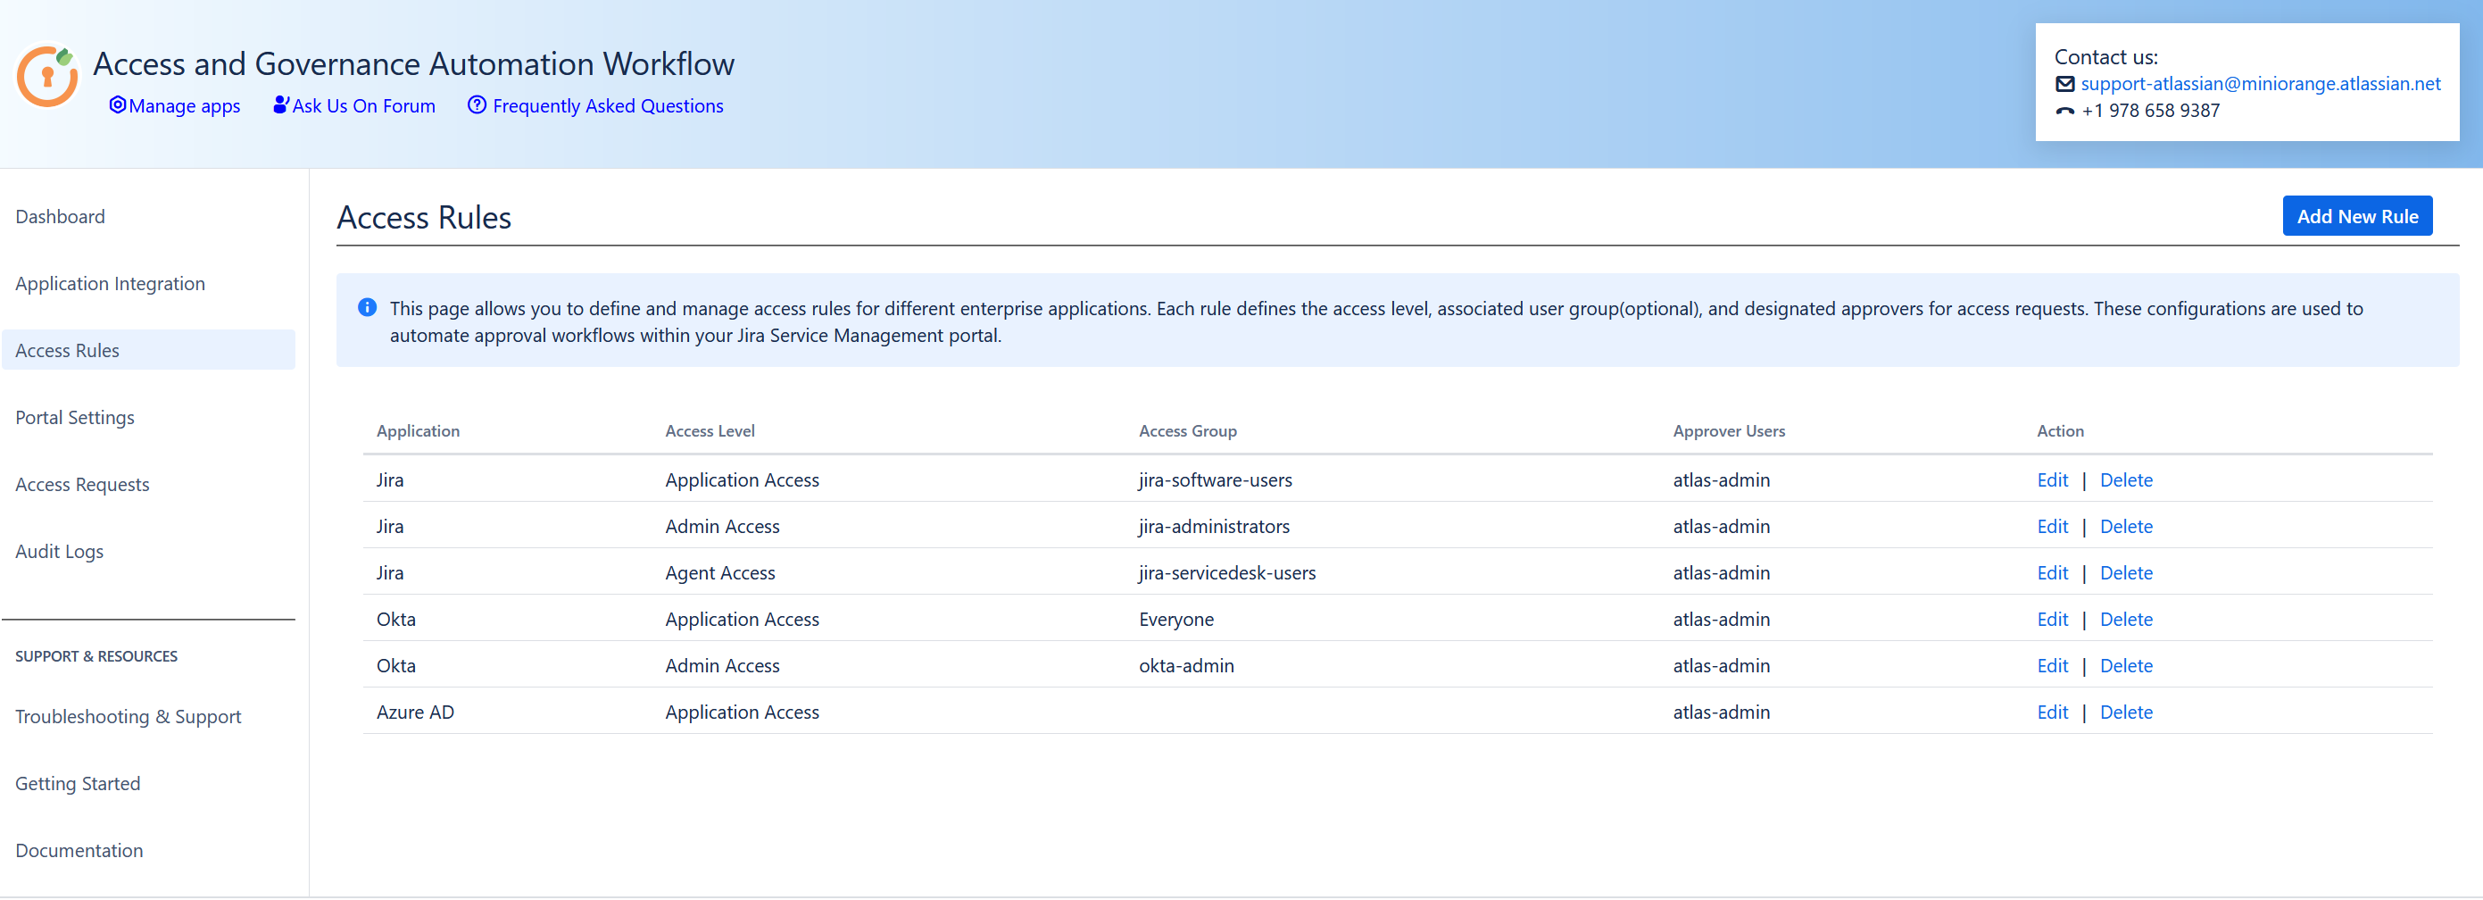Click the support email address link
Viewport: 2483px width, 900px height.
coord(2261,84)
